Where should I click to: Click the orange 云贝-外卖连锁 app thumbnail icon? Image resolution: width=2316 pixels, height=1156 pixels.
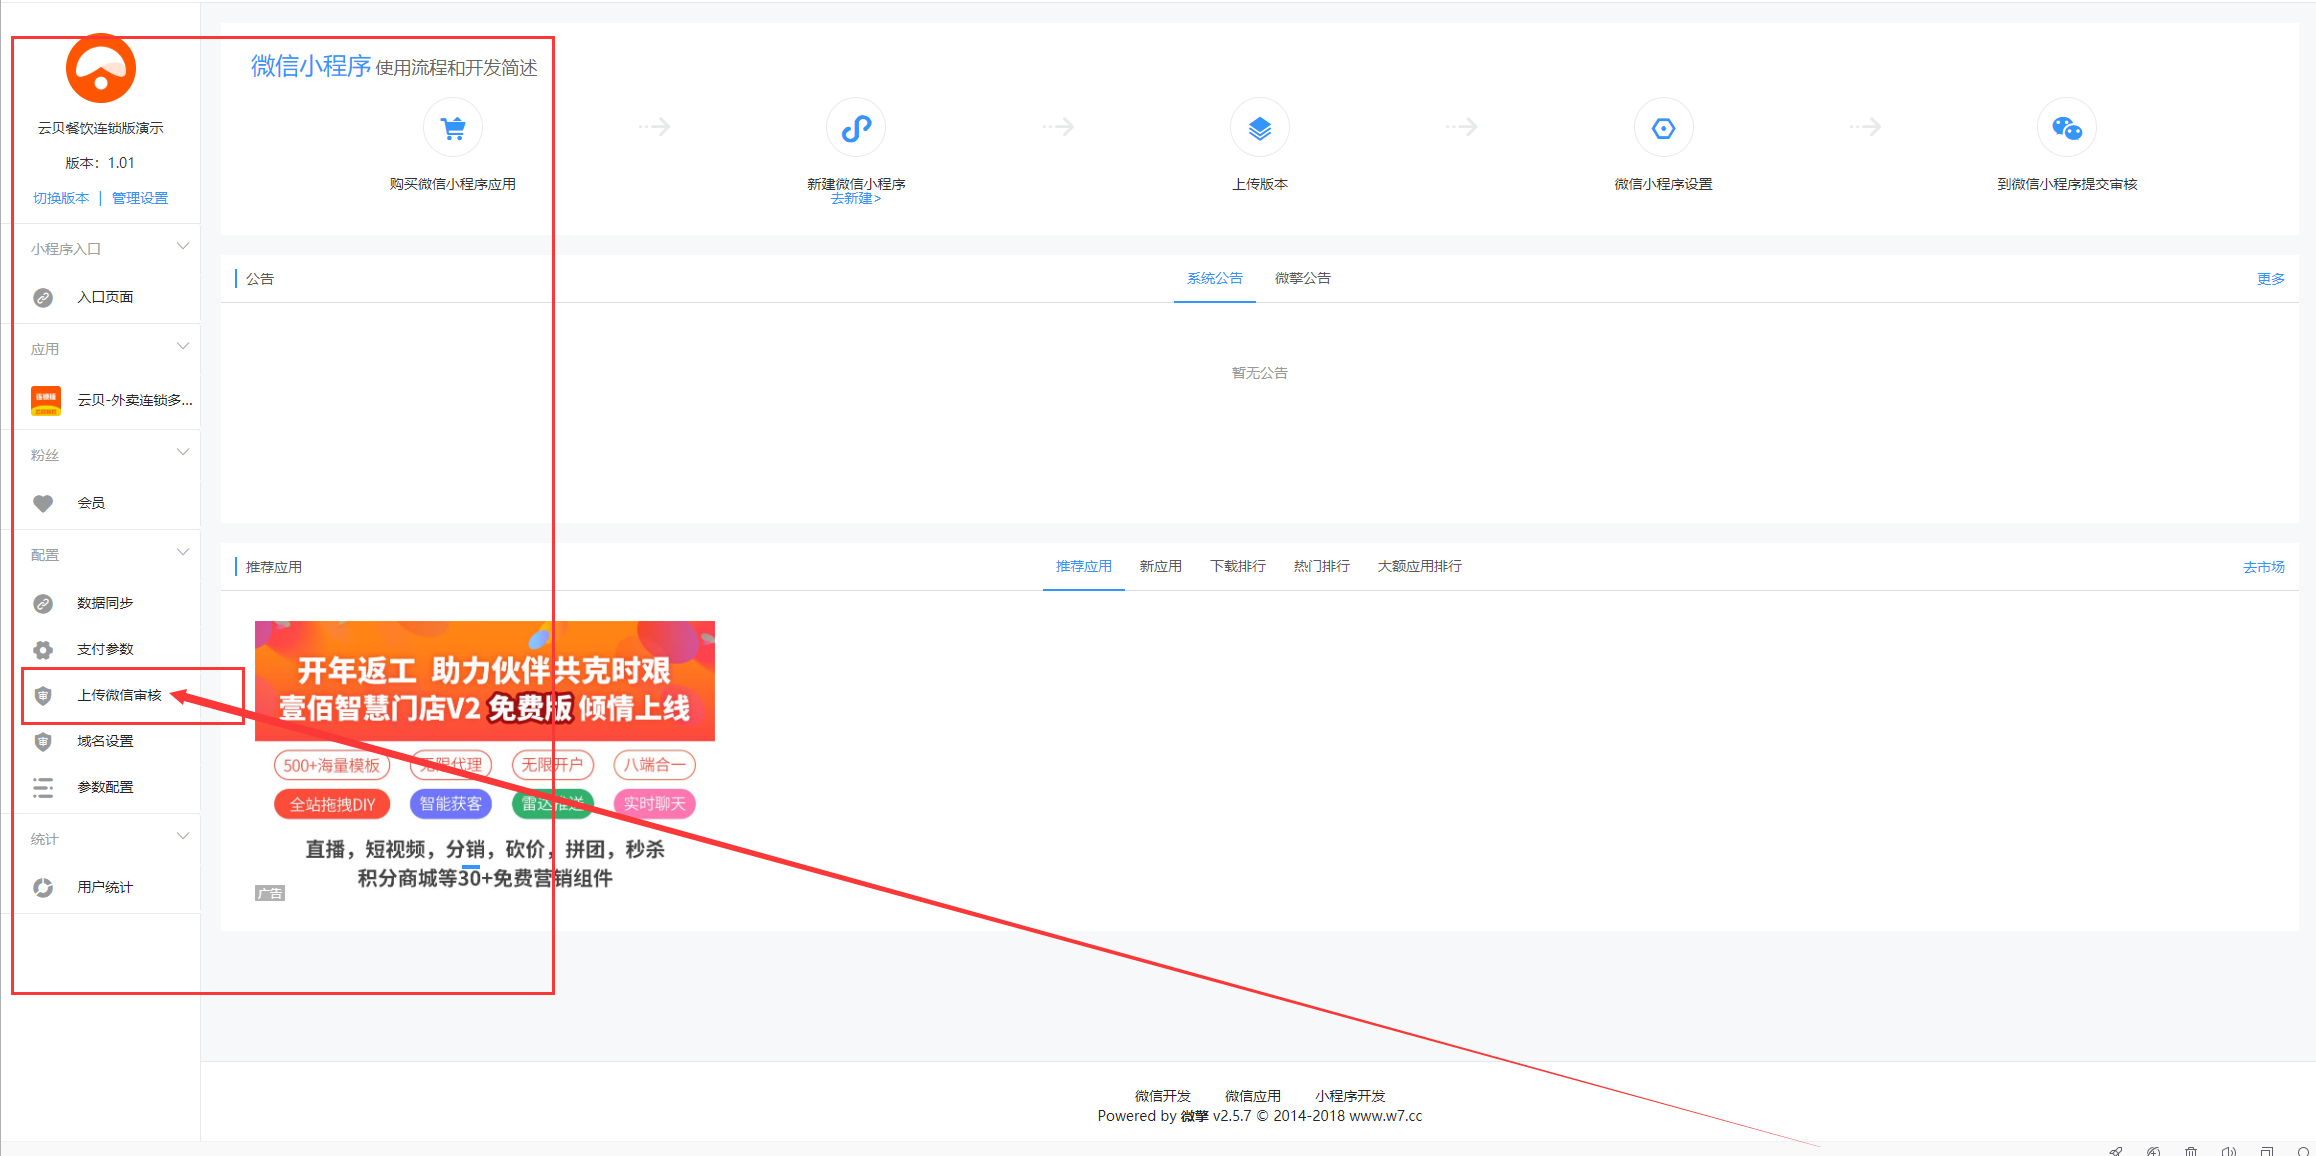[x=46, y=400]
